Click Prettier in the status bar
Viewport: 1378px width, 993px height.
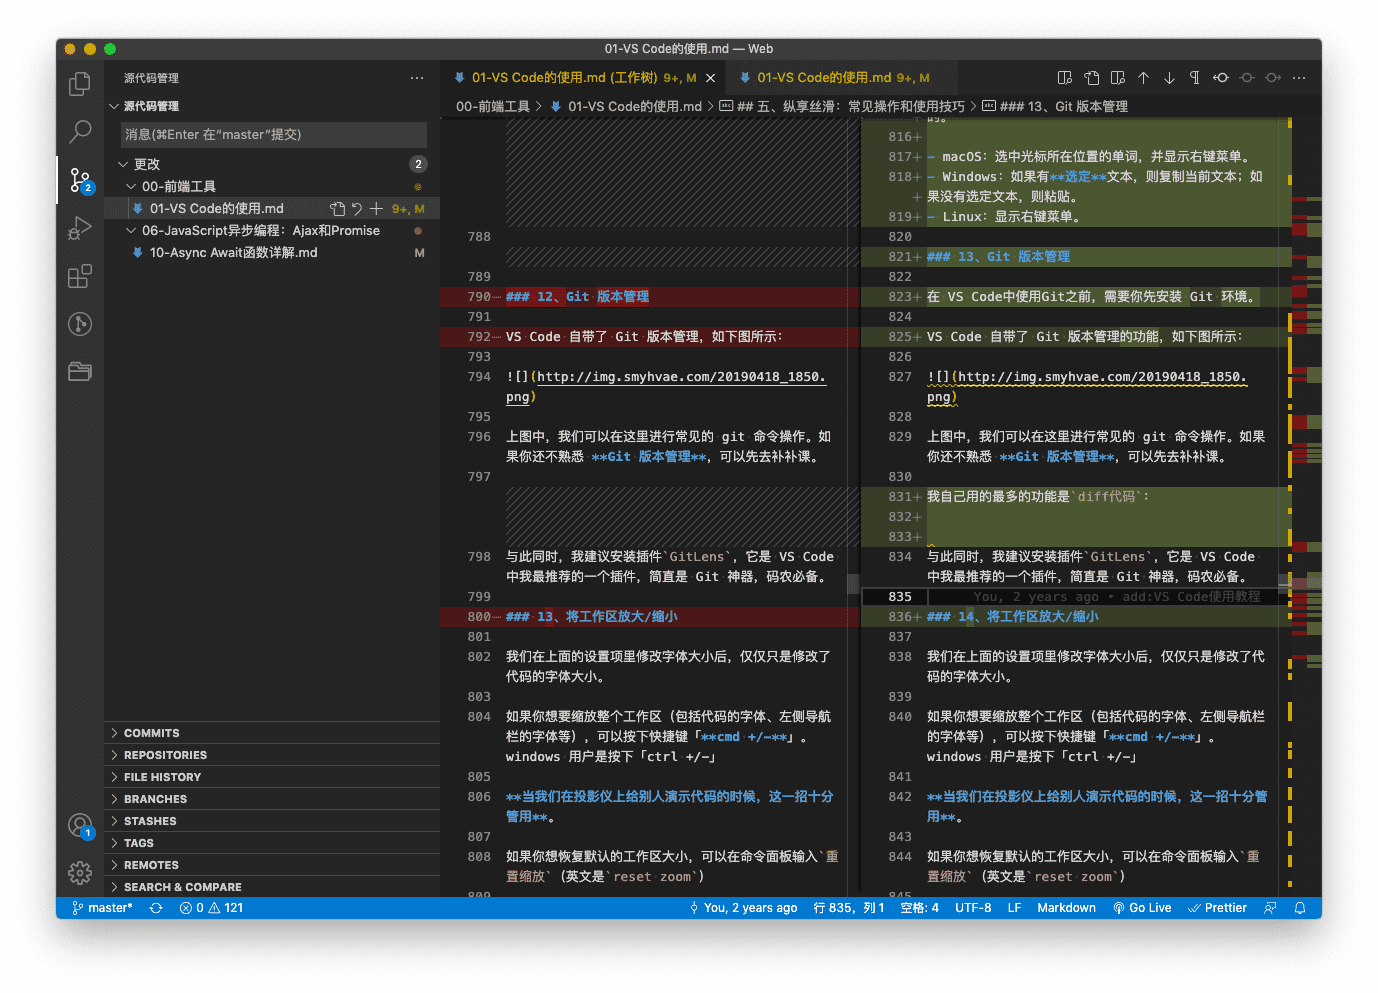click(x=1217, y=908)
